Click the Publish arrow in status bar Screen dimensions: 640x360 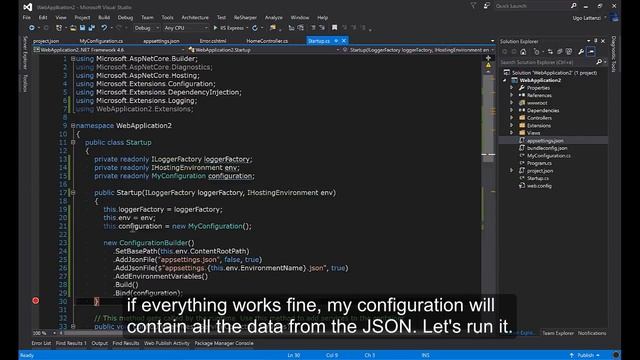coord(571,356)
